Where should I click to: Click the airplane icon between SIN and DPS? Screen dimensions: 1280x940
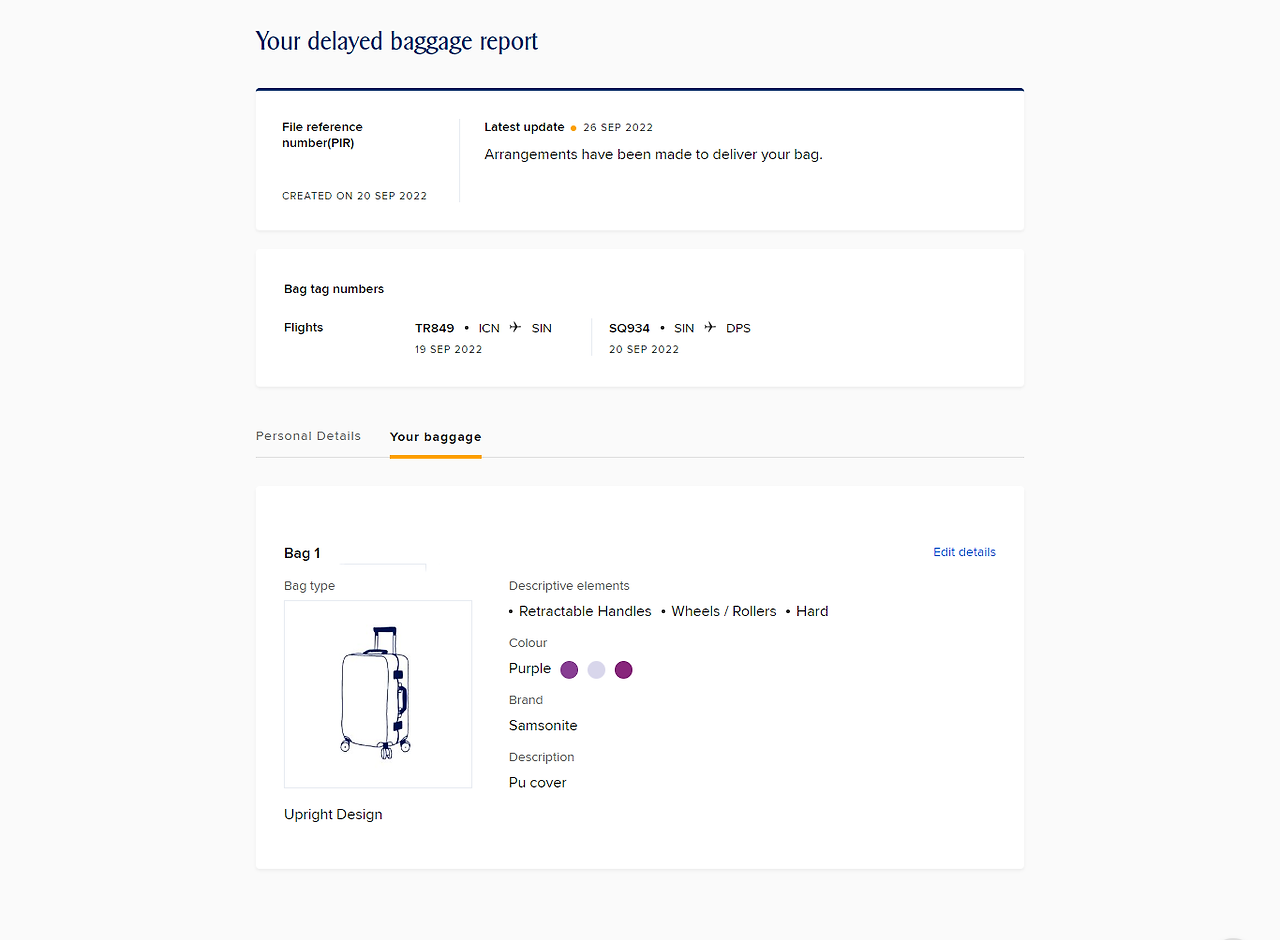pyautogui.click(x=710, y=326)
